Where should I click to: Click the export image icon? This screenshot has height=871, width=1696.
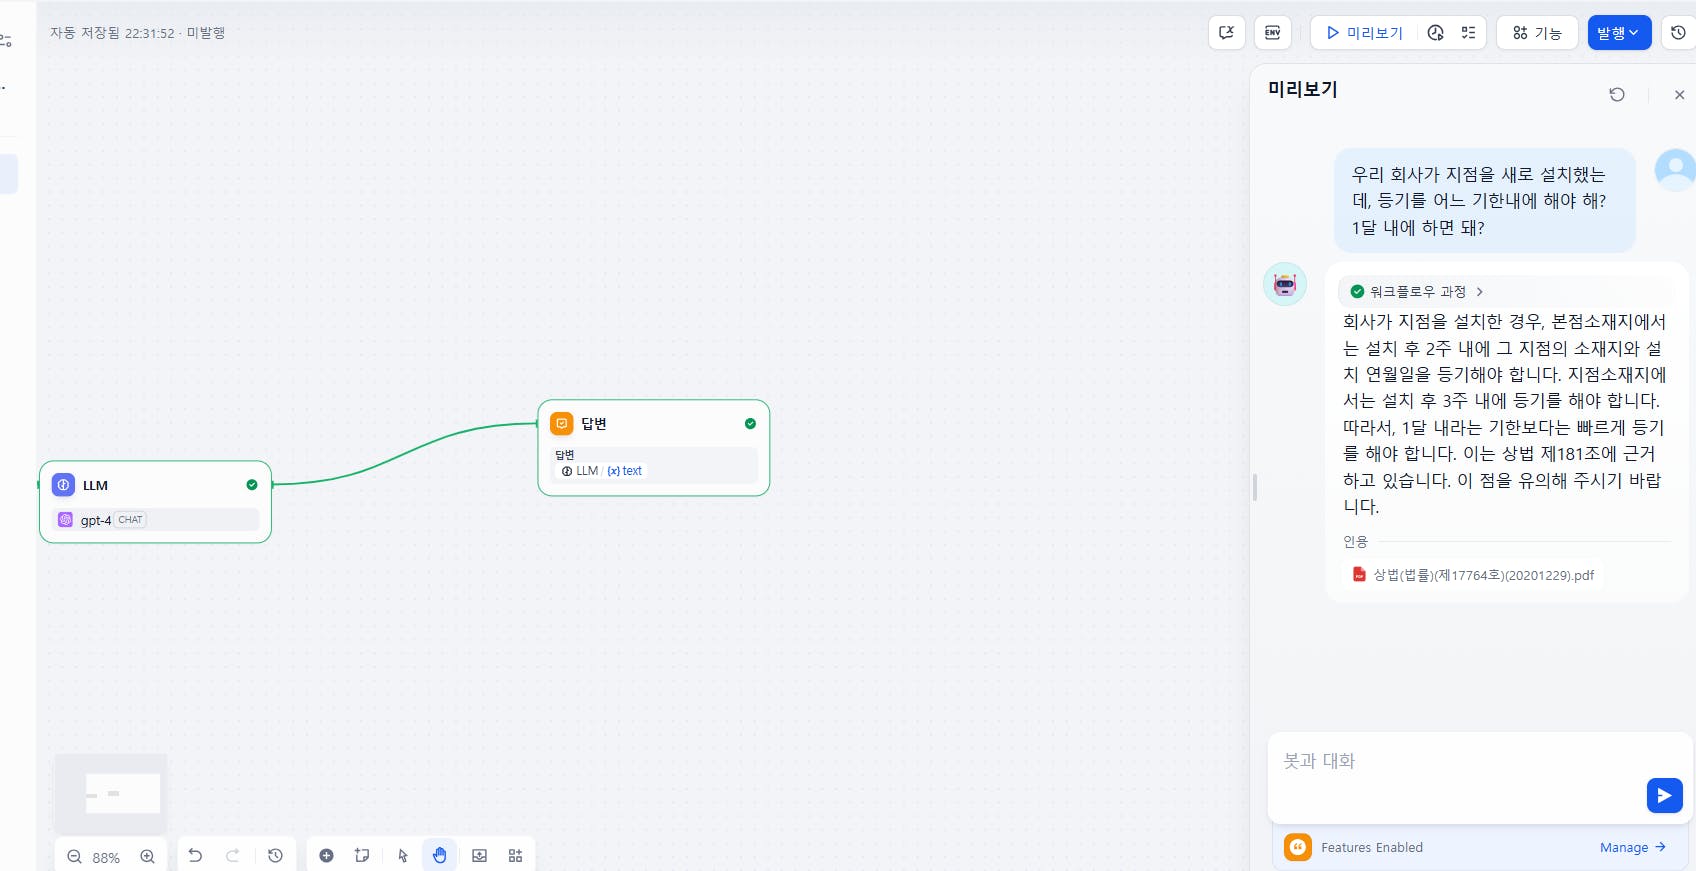[480, 856]
